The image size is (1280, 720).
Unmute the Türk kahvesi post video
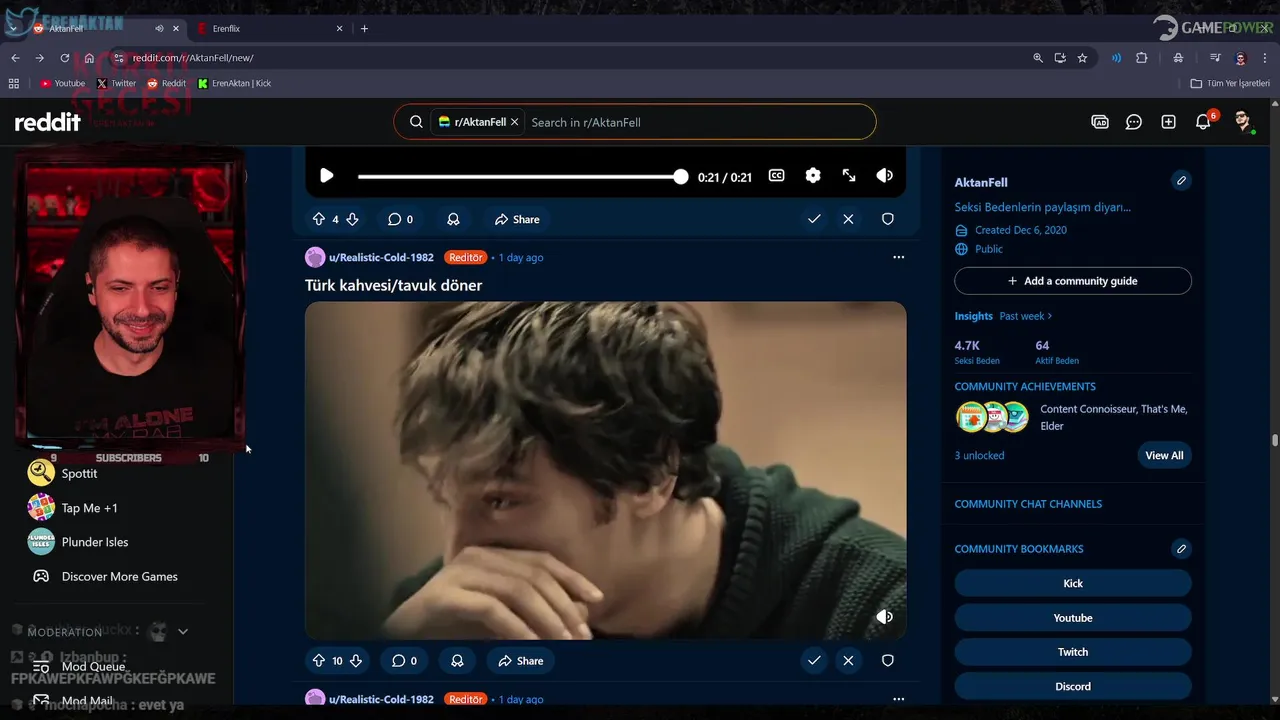tap(884, 617)
